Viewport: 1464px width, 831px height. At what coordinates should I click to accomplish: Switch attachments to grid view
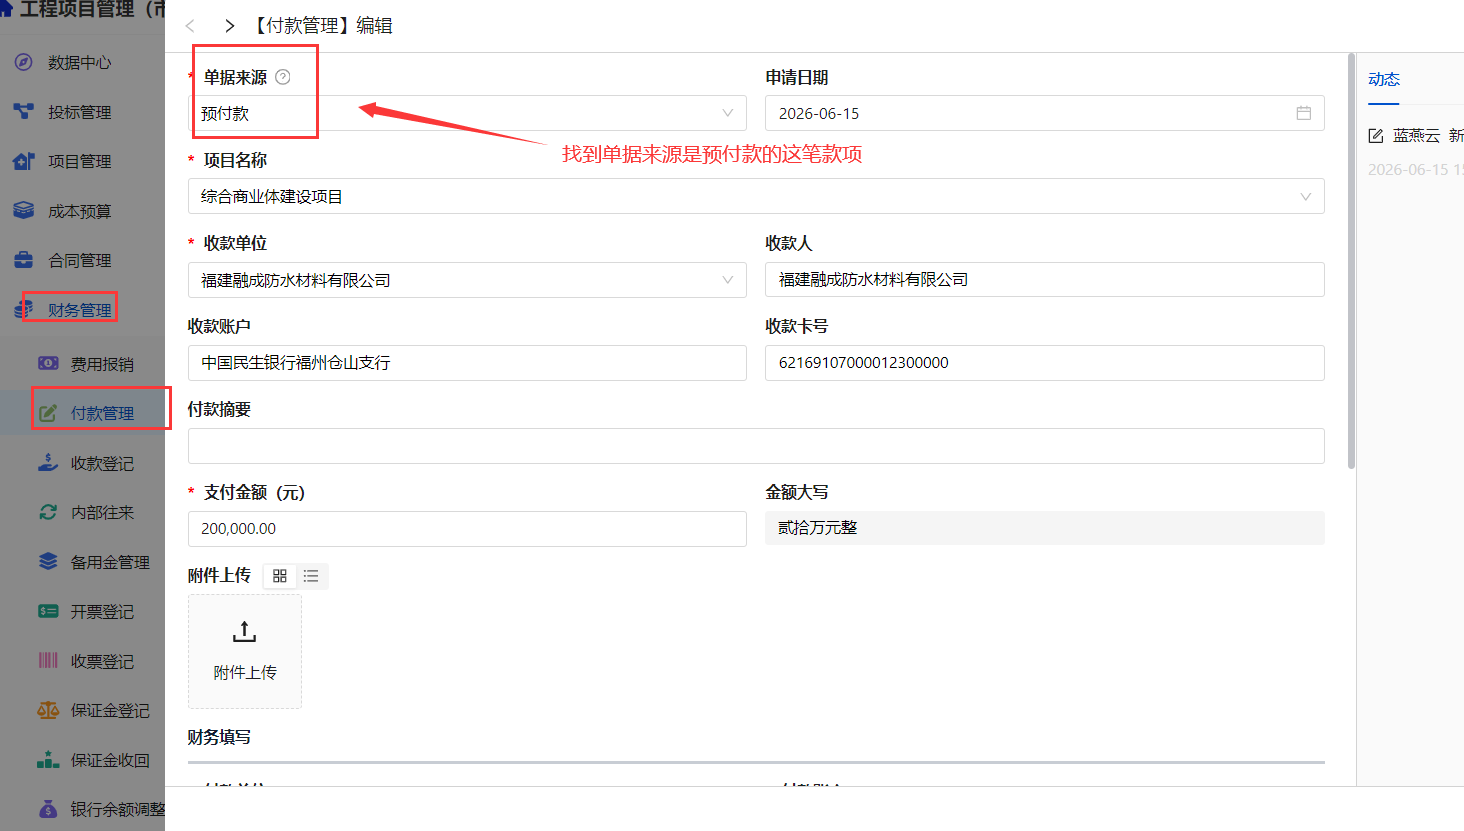point(280,576)
